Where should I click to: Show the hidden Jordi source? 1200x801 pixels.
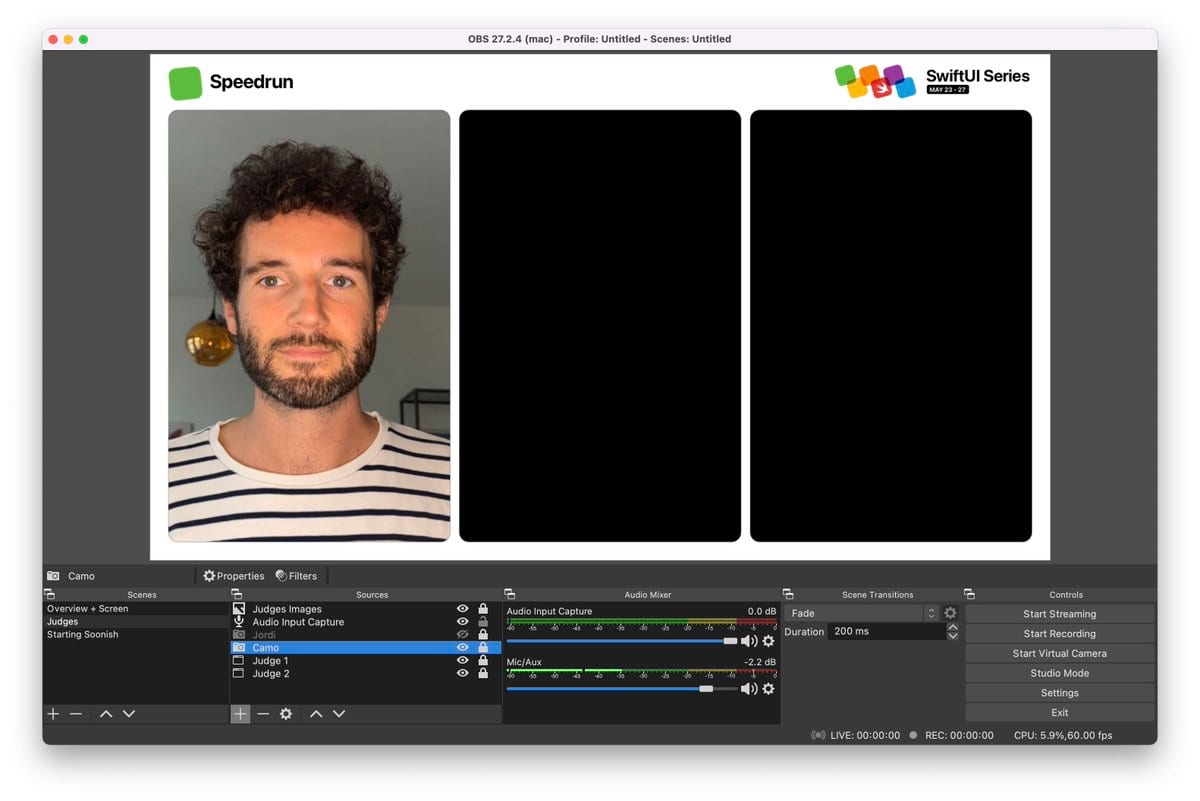coord(462,635)
